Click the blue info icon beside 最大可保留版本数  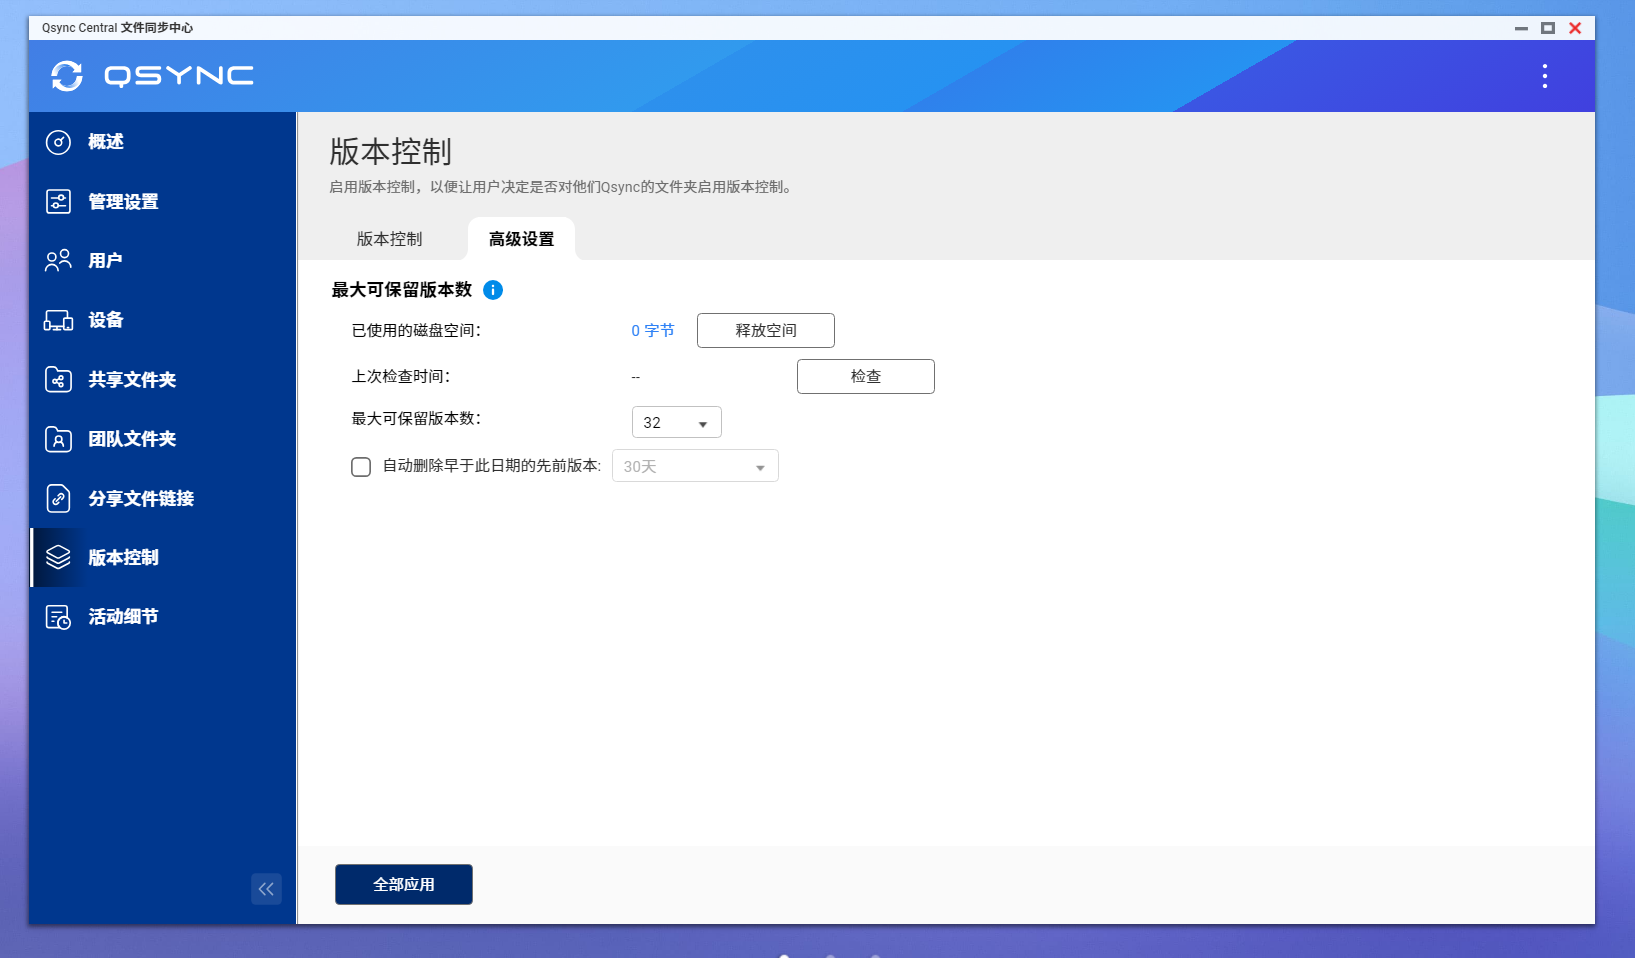click(x=493, y=290)
